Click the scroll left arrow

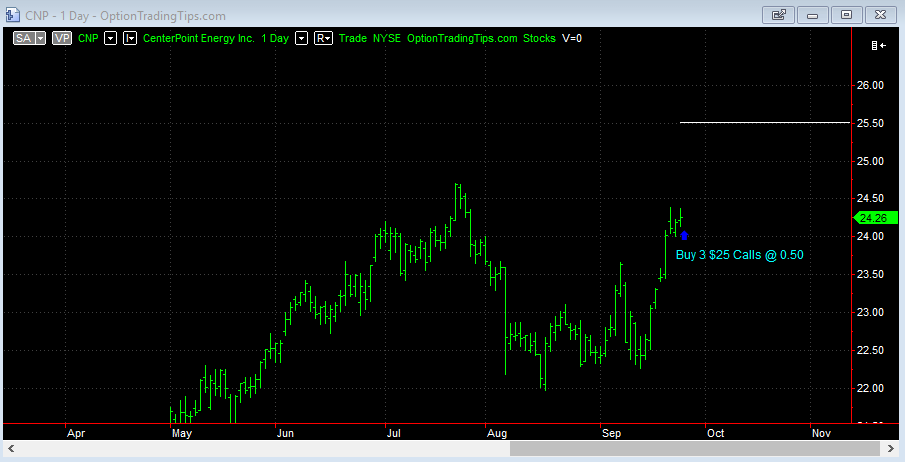tap(10, 448)
